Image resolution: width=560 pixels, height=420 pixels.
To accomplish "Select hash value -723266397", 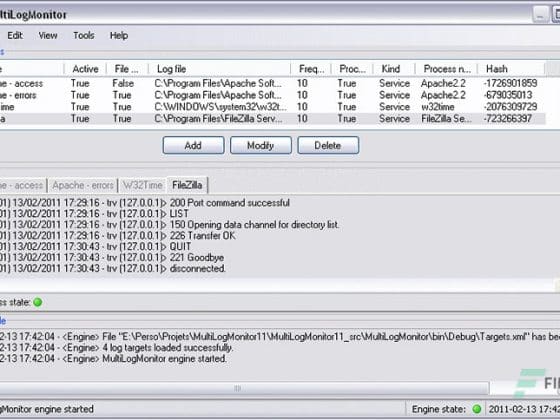I will point(508,119).
